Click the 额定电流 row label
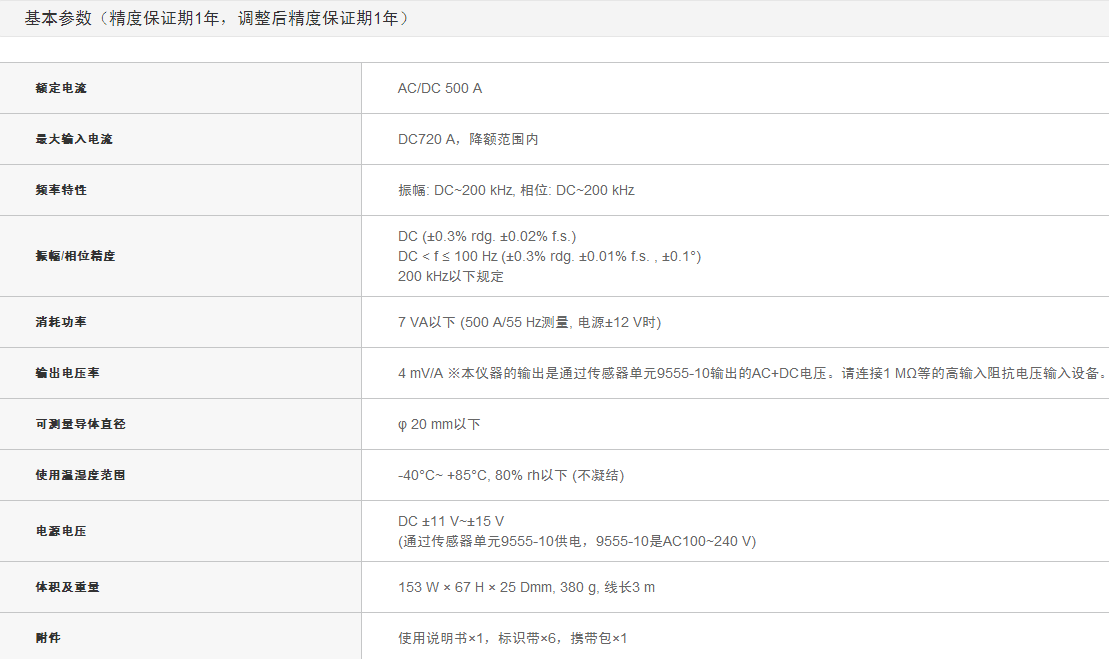Screen dimensions: 1109x659 coord(61,88)
